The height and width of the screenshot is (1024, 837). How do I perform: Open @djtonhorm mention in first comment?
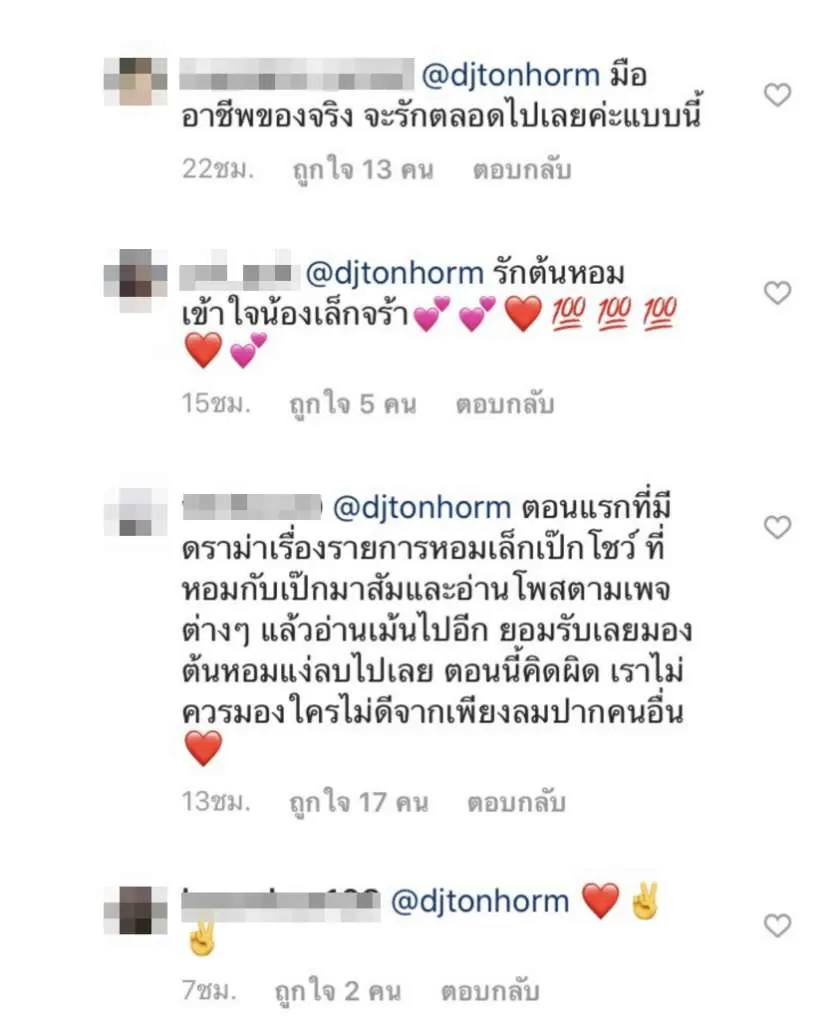[x=511, y=75]
